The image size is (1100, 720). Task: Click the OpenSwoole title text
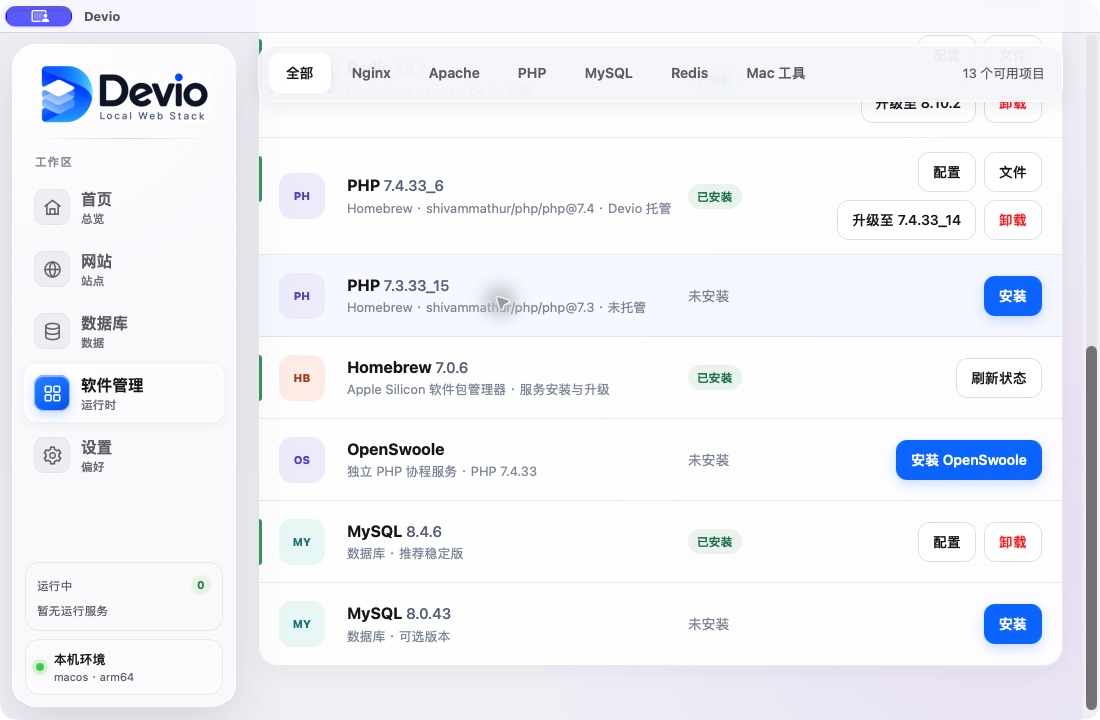coord(396,450)
